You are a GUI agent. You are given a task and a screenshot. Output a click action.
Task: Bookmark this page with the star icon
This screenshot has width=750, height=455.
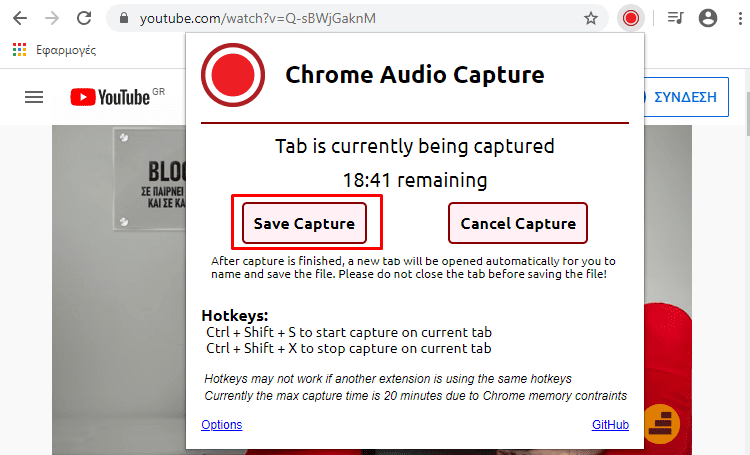pos(591,18)
